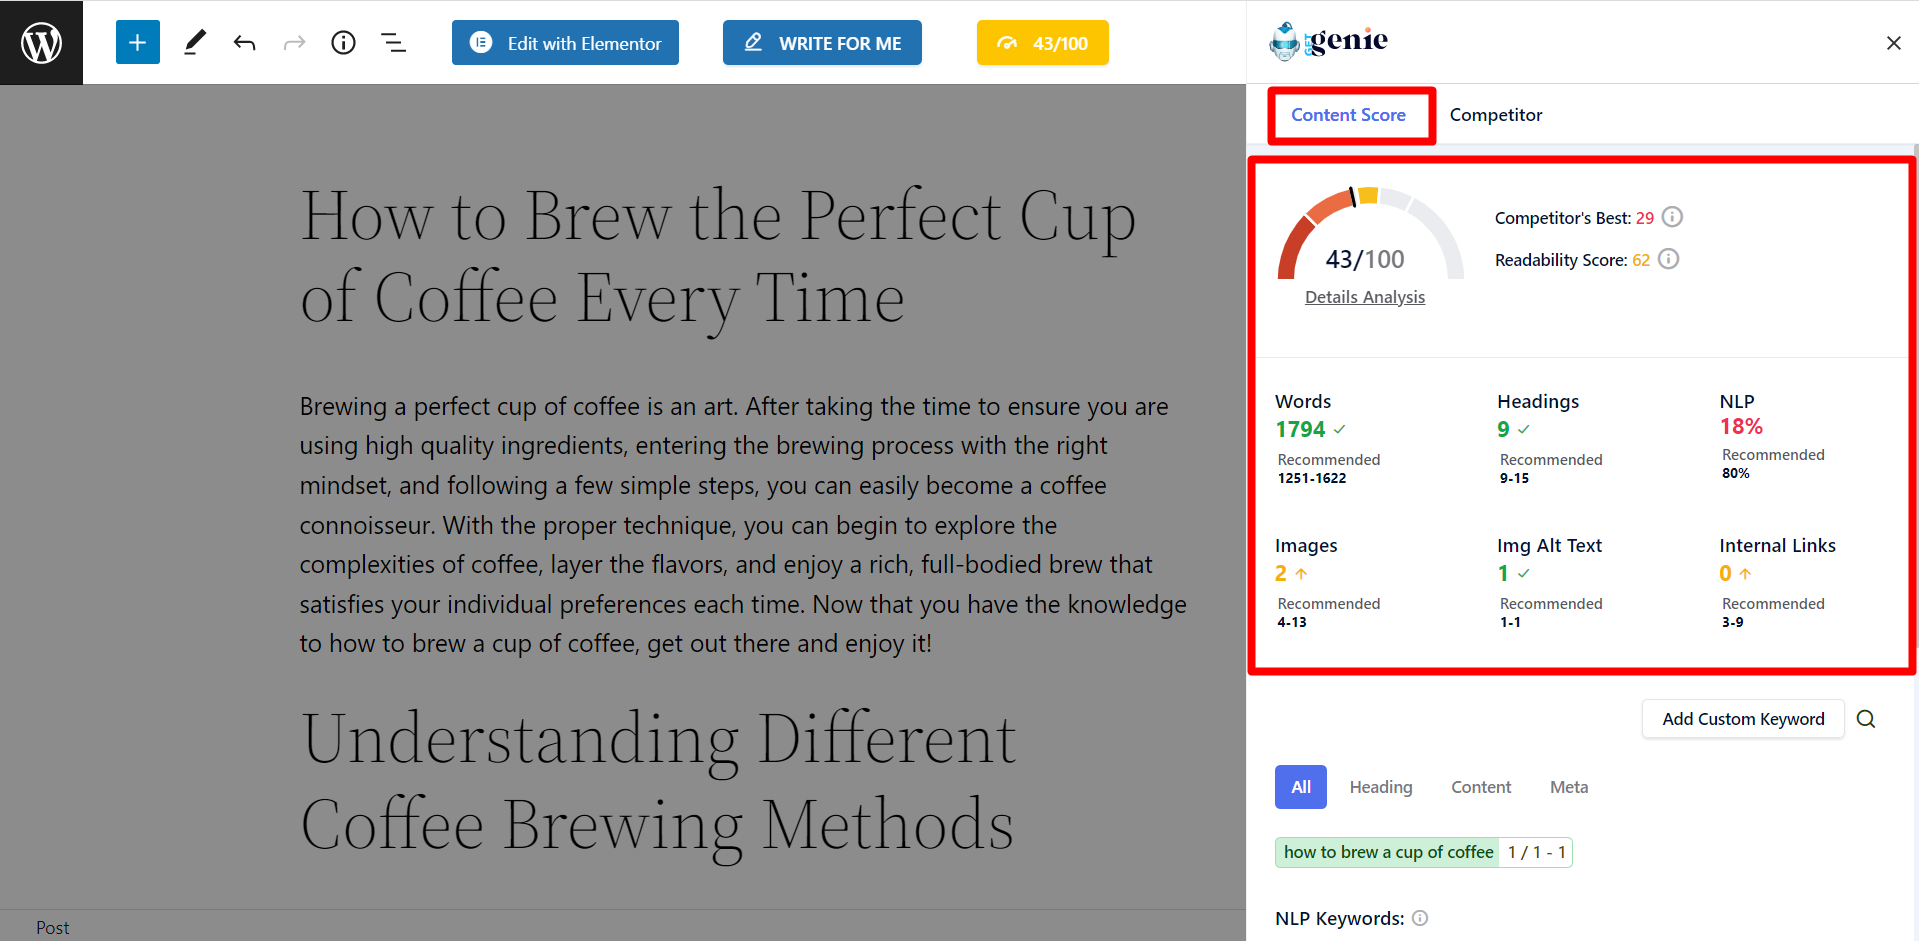The width and height of the screenshot is (1919, 941).
Task: Open the NLP Keywords info tooltip
Action: click(x=1420, y=918)
